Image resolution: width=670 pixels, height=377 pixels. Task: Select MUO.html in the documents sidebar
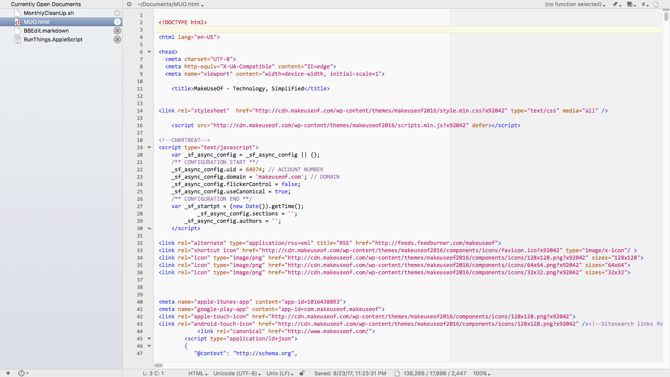pyautogui.click(x=36, y=22)
